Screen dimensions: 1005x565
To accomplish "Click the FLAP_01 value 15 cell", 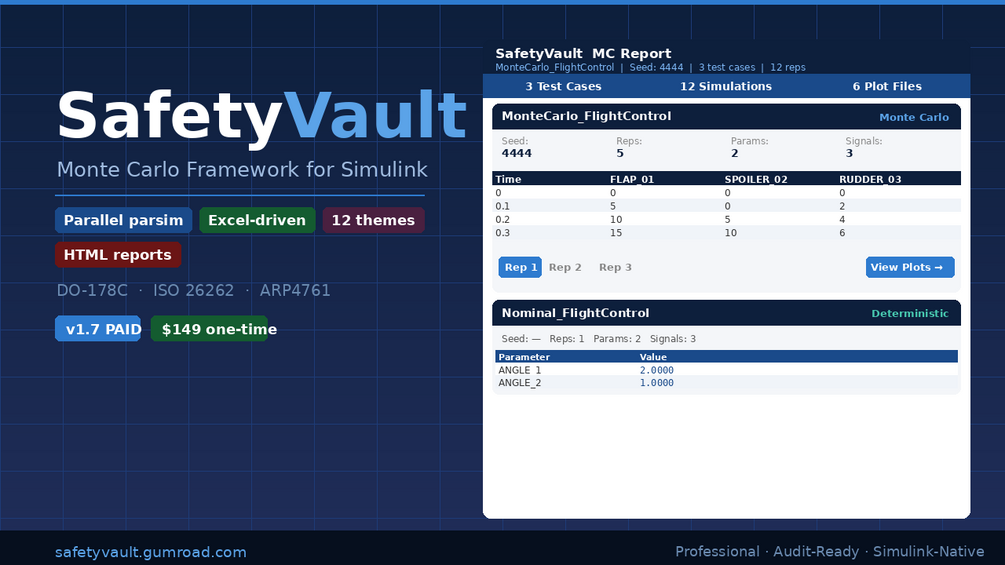I will [616, 233].
